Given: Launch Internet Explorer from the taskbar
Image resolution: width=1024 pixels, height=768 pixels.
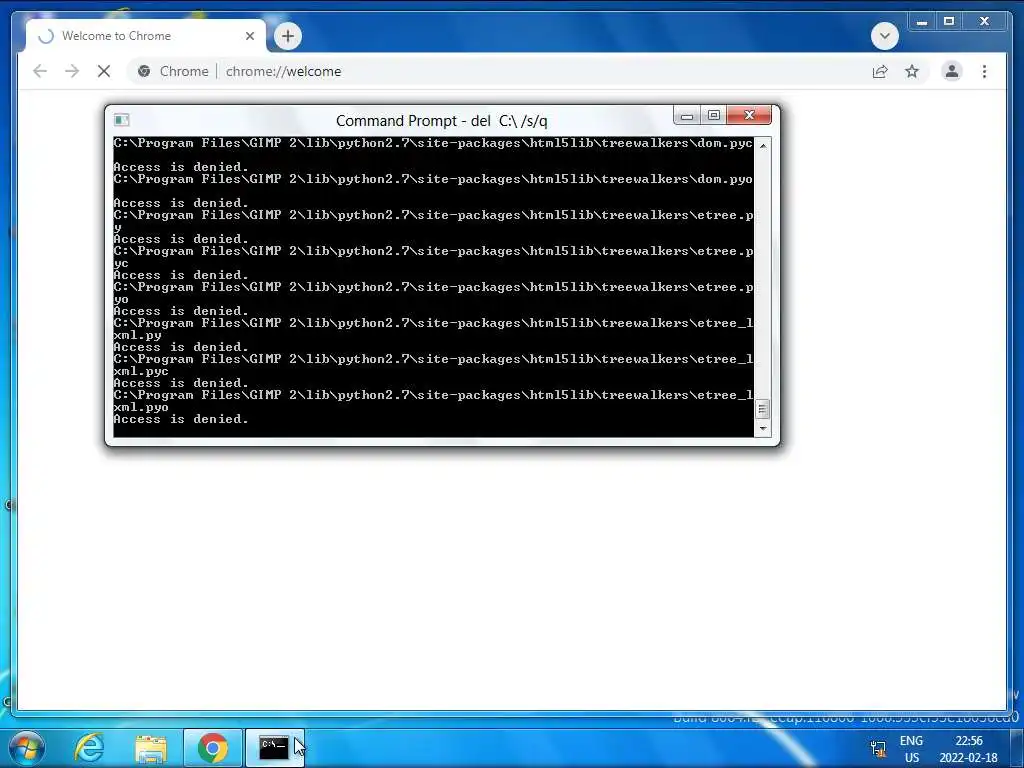Looking at the screenshot, I should [89, 748].
